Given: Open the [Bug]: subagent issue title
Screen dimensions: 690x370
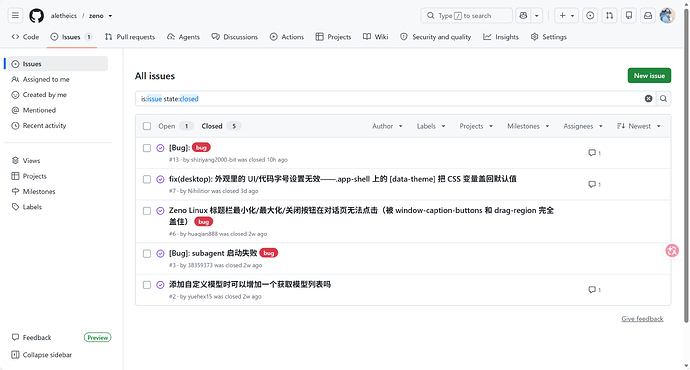Looking at the screenshot, I should [x=213, y=253].
